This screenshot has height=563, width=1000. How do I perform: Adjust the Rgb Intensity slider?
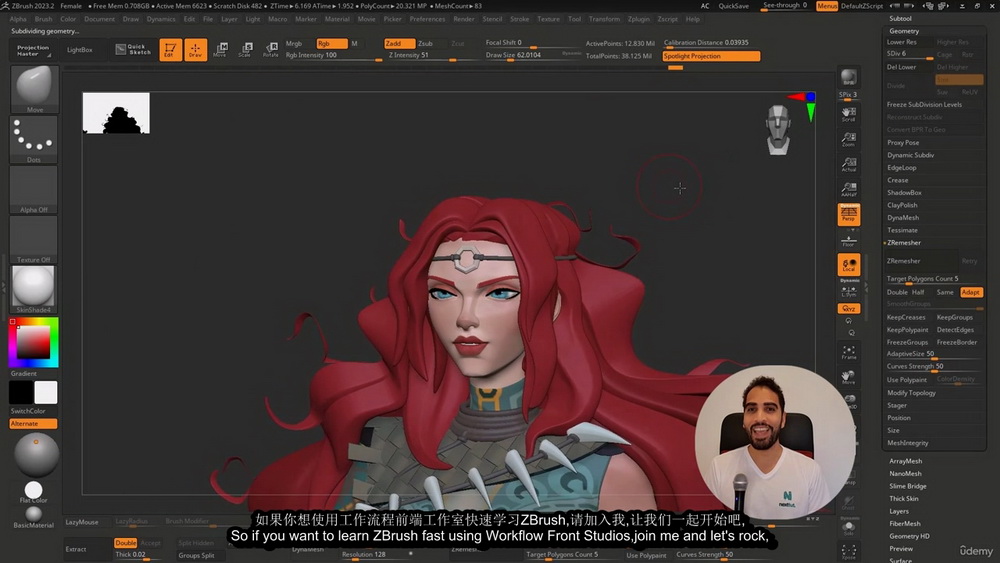333,55
